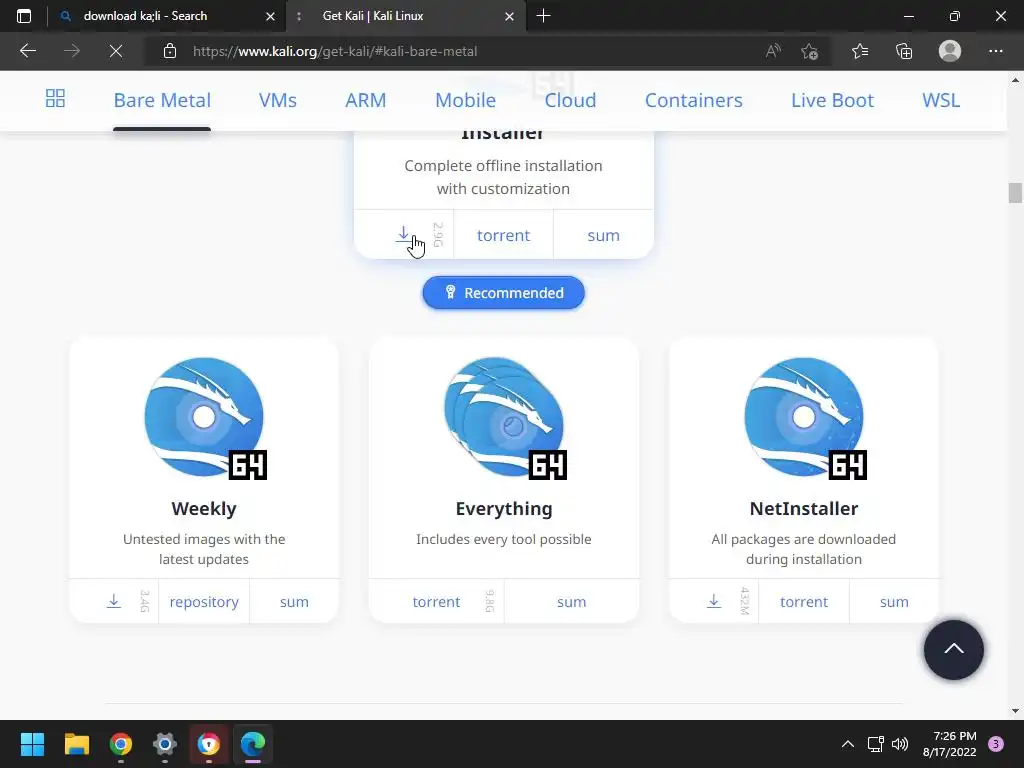This screenshot has width=1024, height=768.
Task: Select the Containers tab
Action: (694, 100)
